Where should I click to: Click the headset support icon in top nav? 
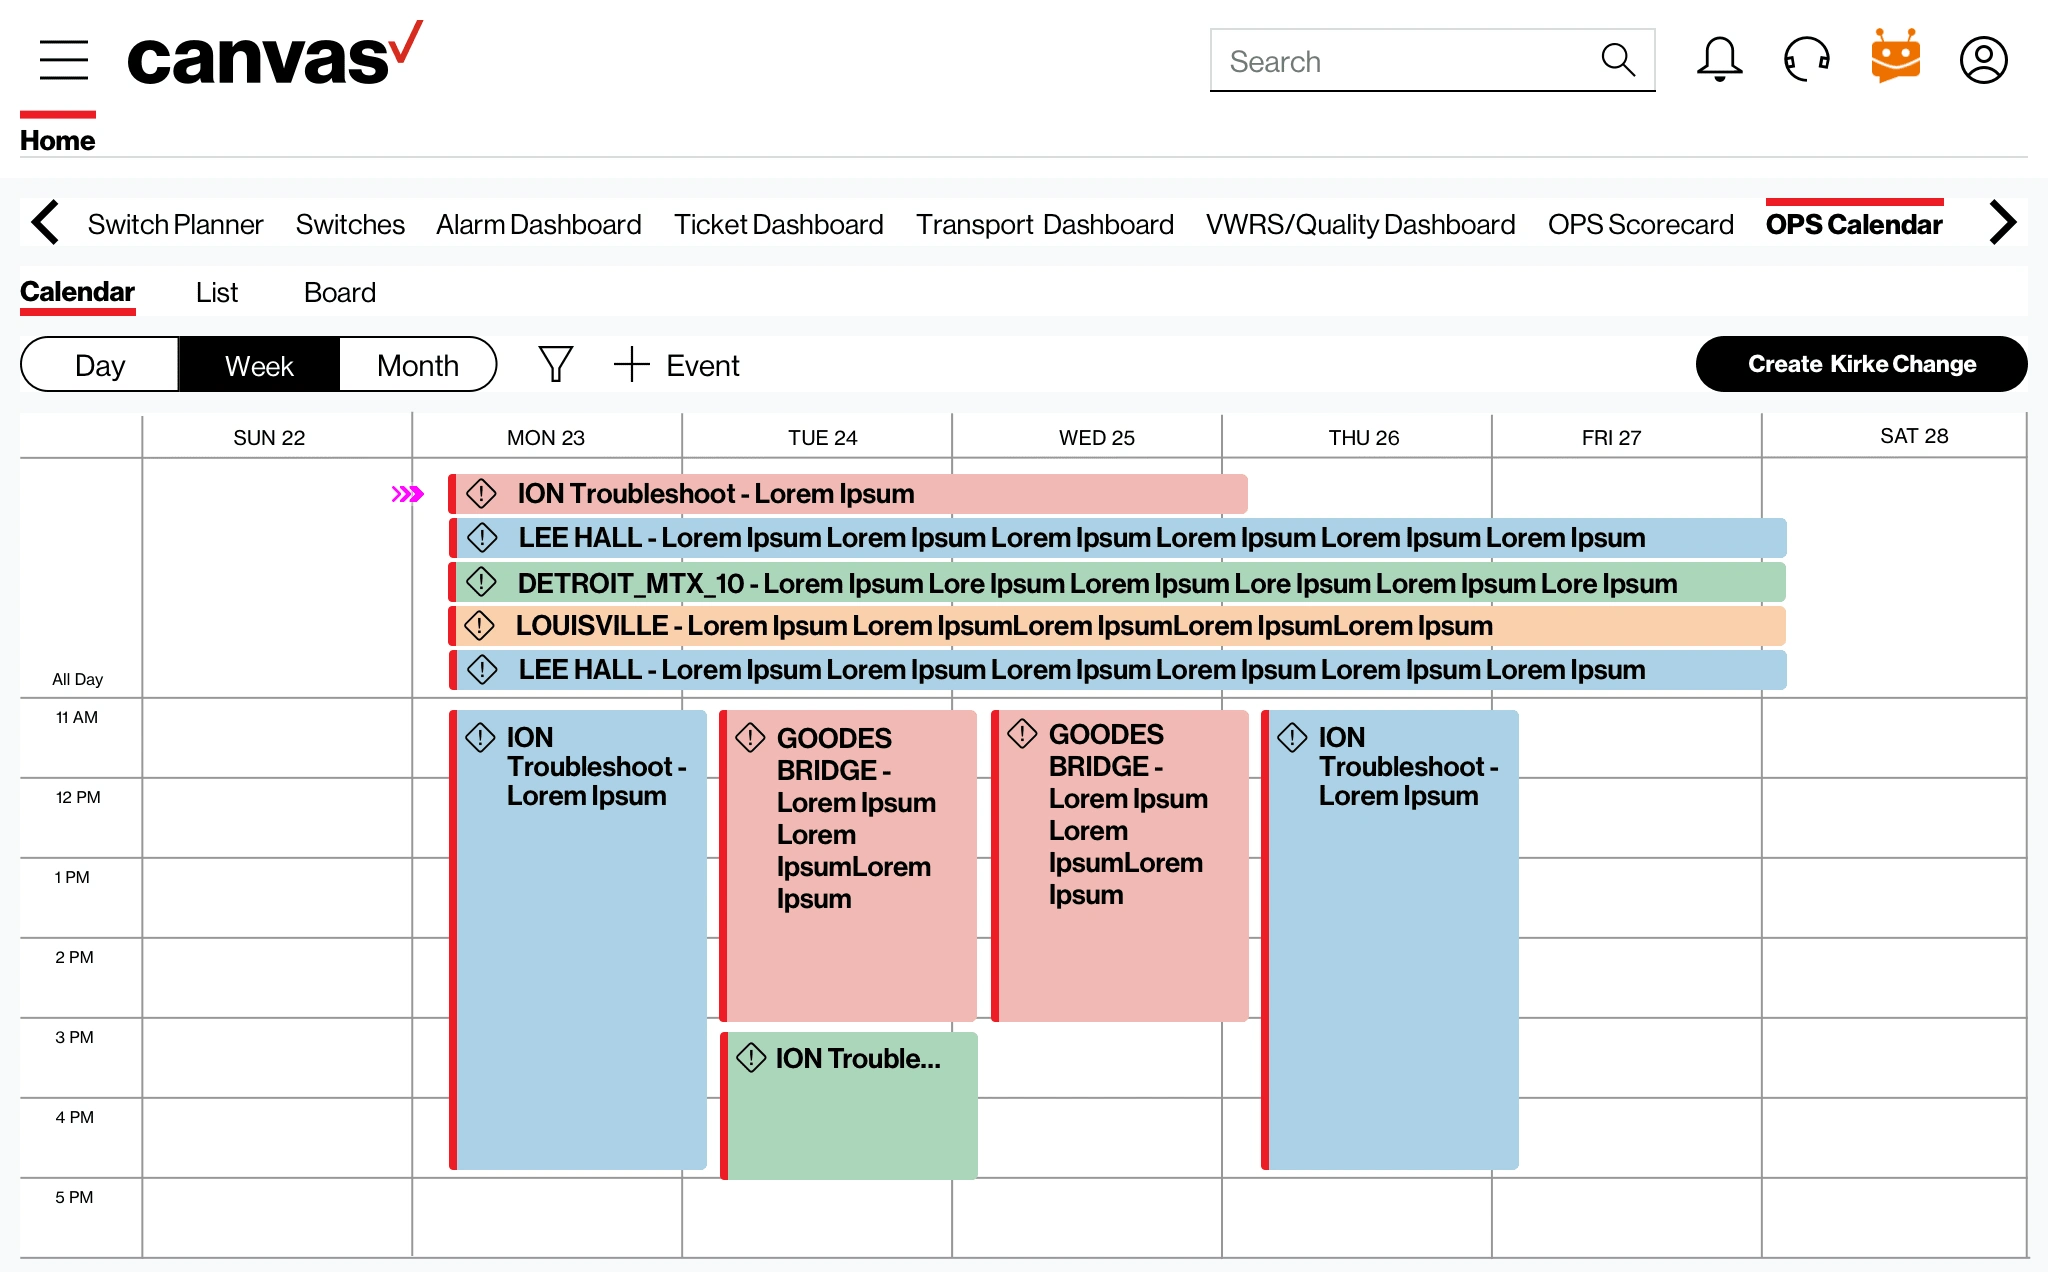click(1805, 59)
